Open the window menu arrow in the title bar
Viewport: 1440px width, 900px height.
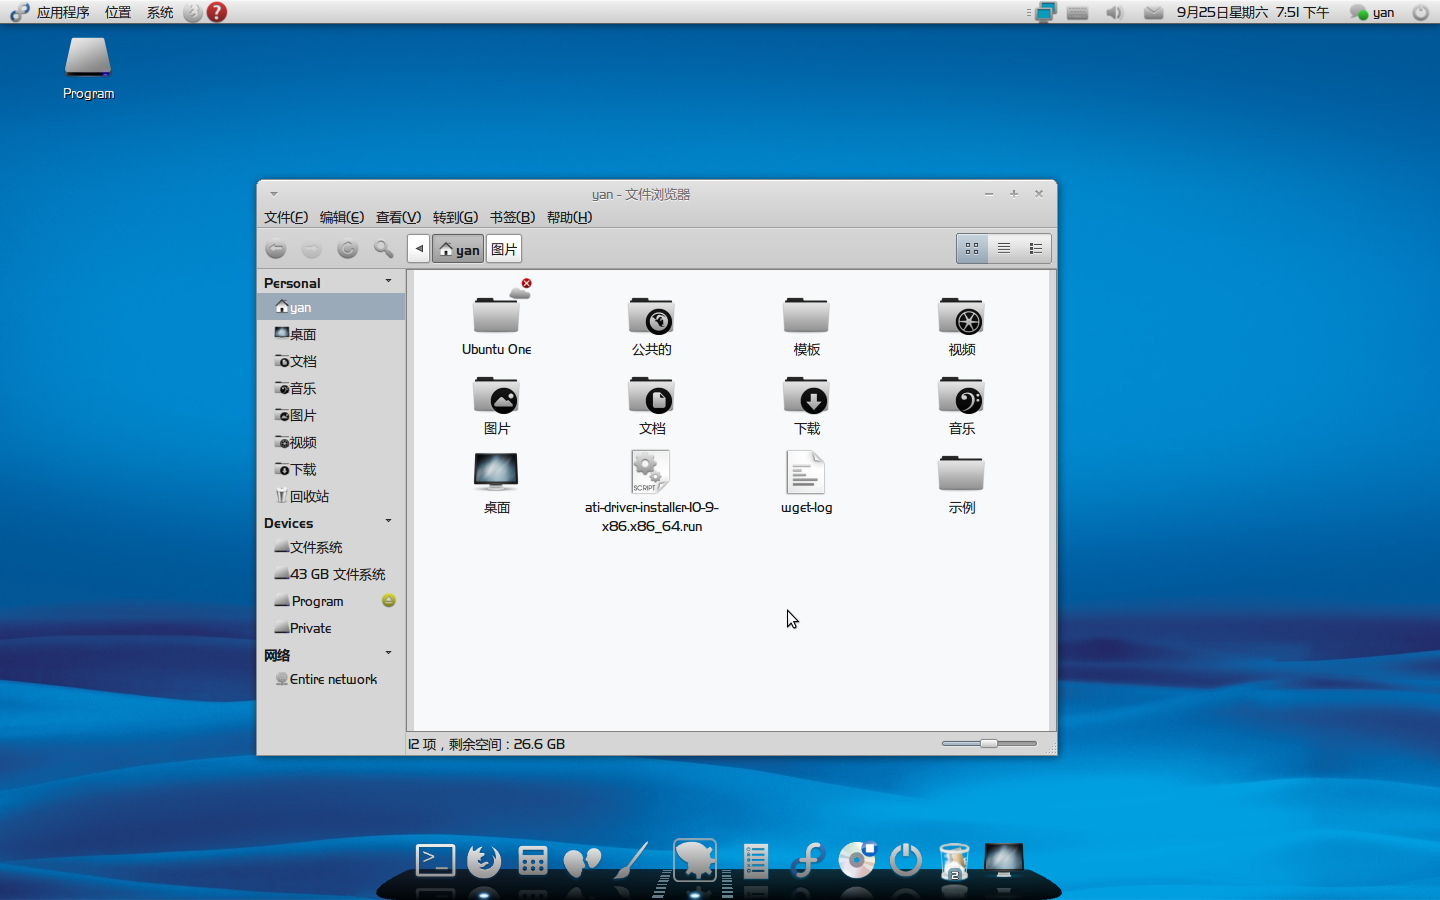click(x=273, y=194)
